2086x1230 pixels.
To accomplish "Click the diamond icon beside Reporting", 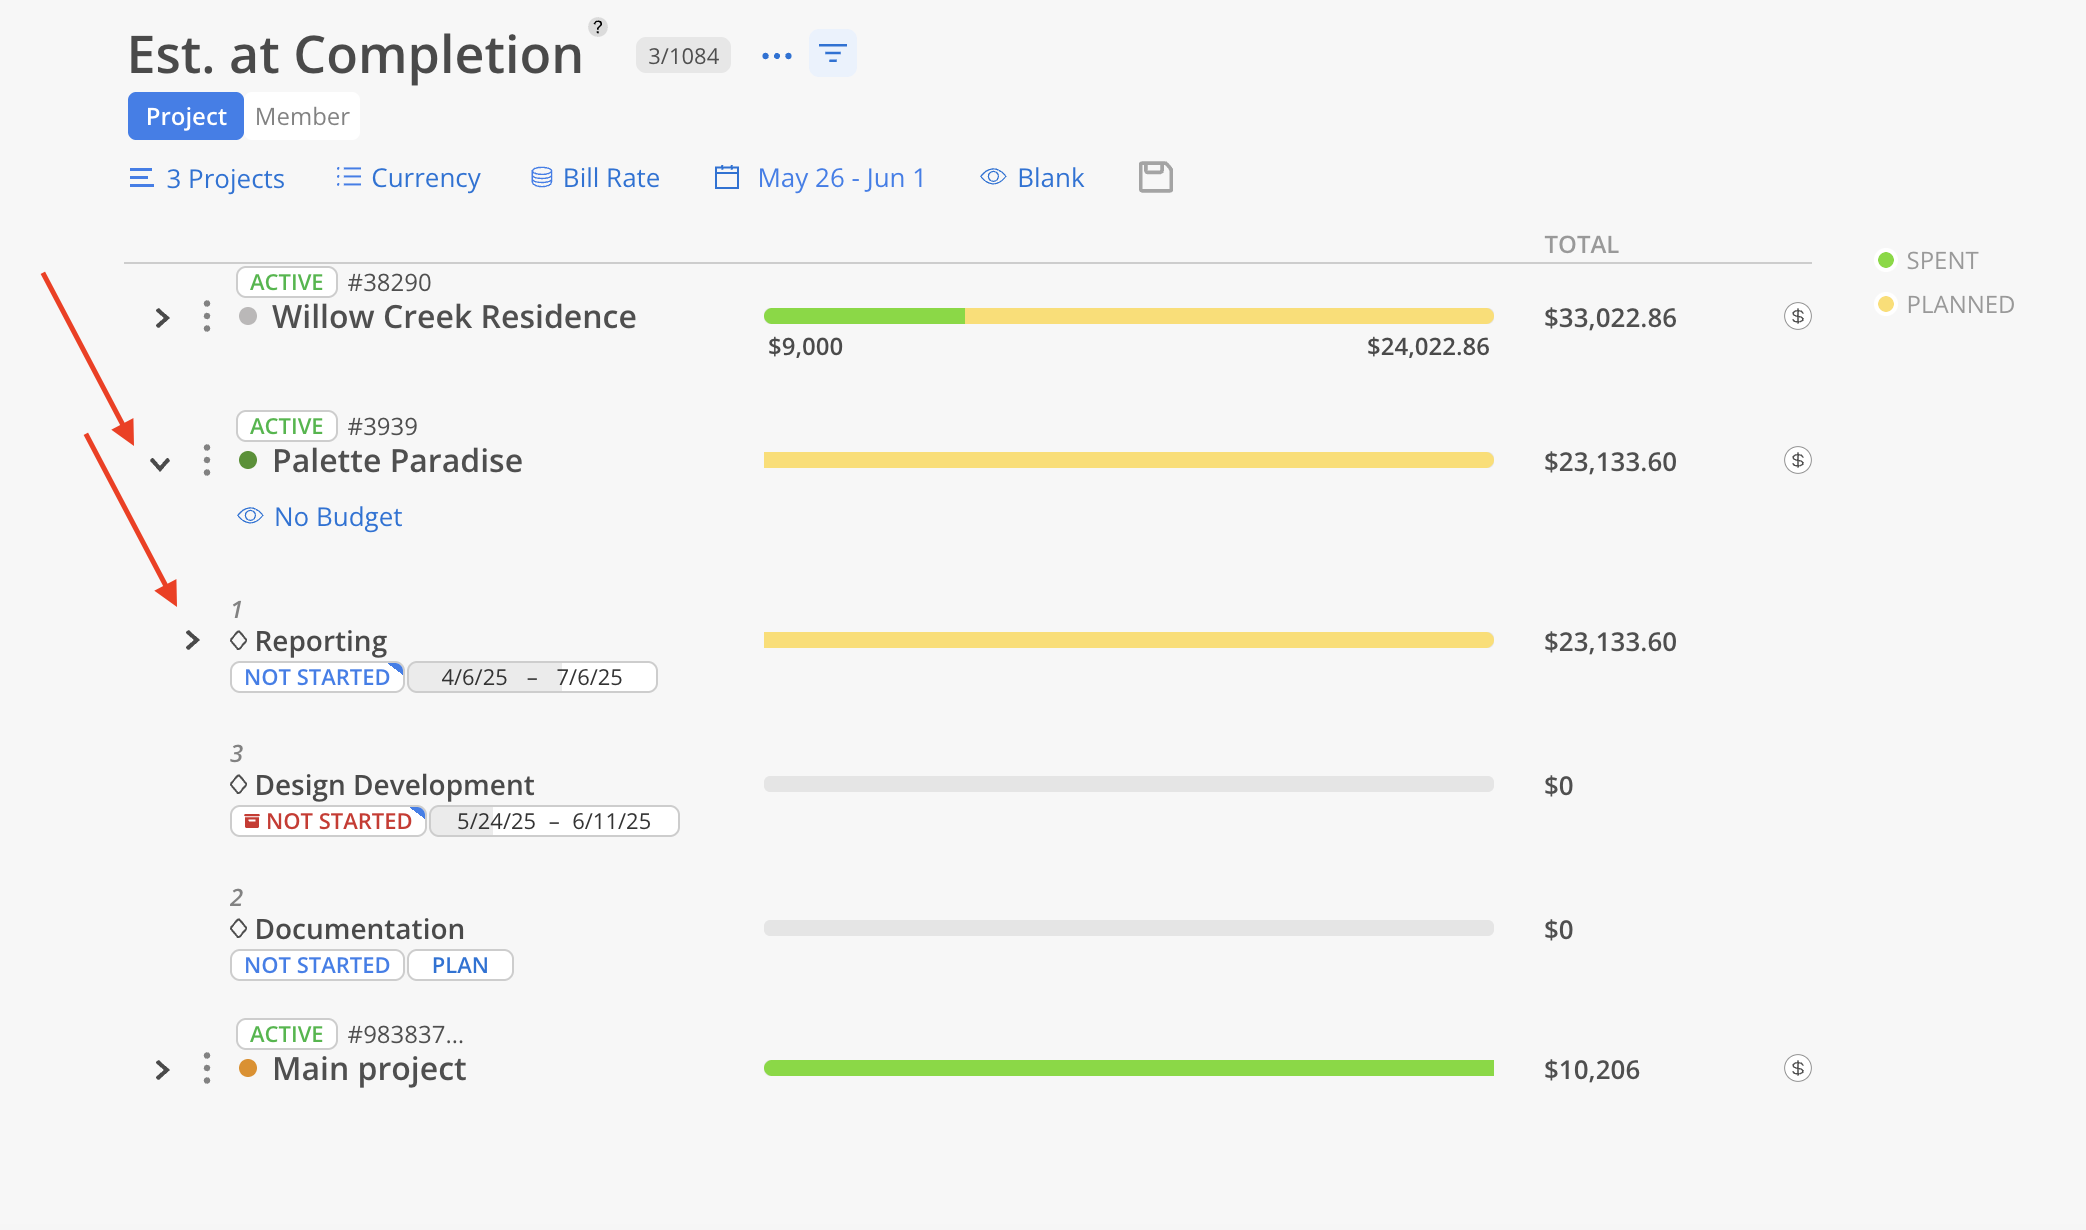I will 239,640.
